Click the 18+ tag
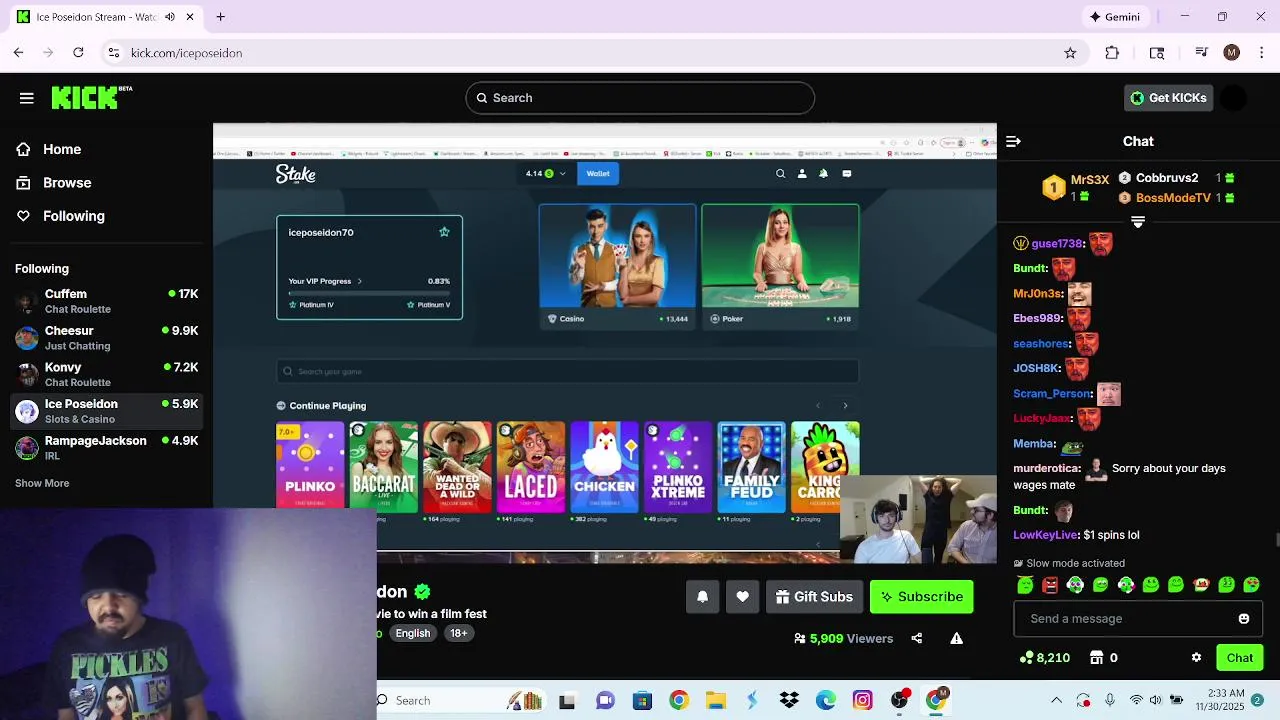 pyautogui.click(x=458, y=633)
